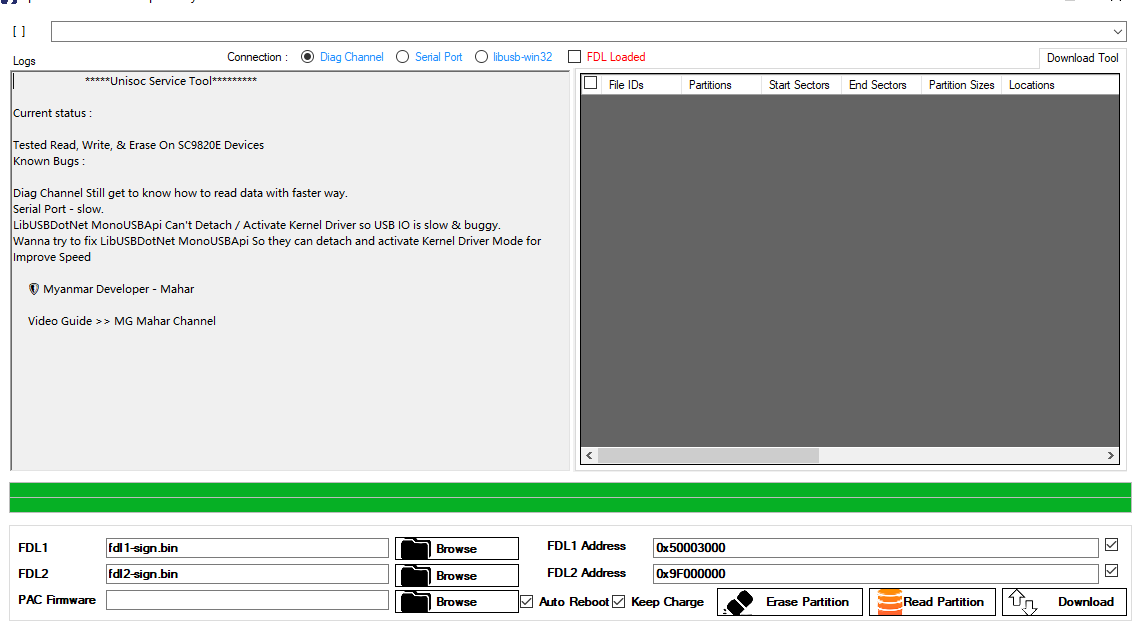This screenshot has width=1137, height=640.
Task: Toggle the select-all checkbox in File IDs header
Action: pyautogui.click(x=589, y=84)
